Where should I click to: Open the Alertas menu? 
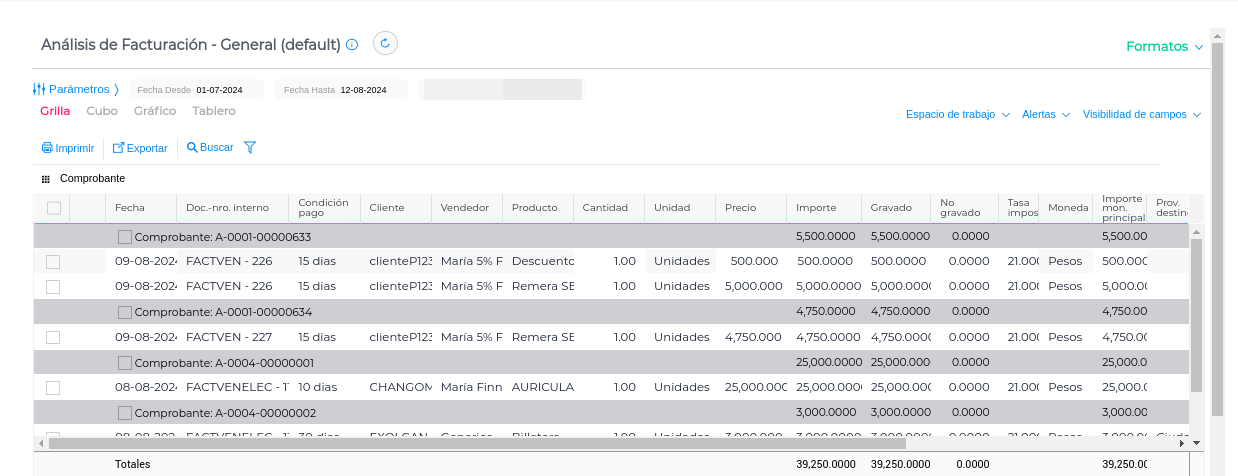(1046, 115)
